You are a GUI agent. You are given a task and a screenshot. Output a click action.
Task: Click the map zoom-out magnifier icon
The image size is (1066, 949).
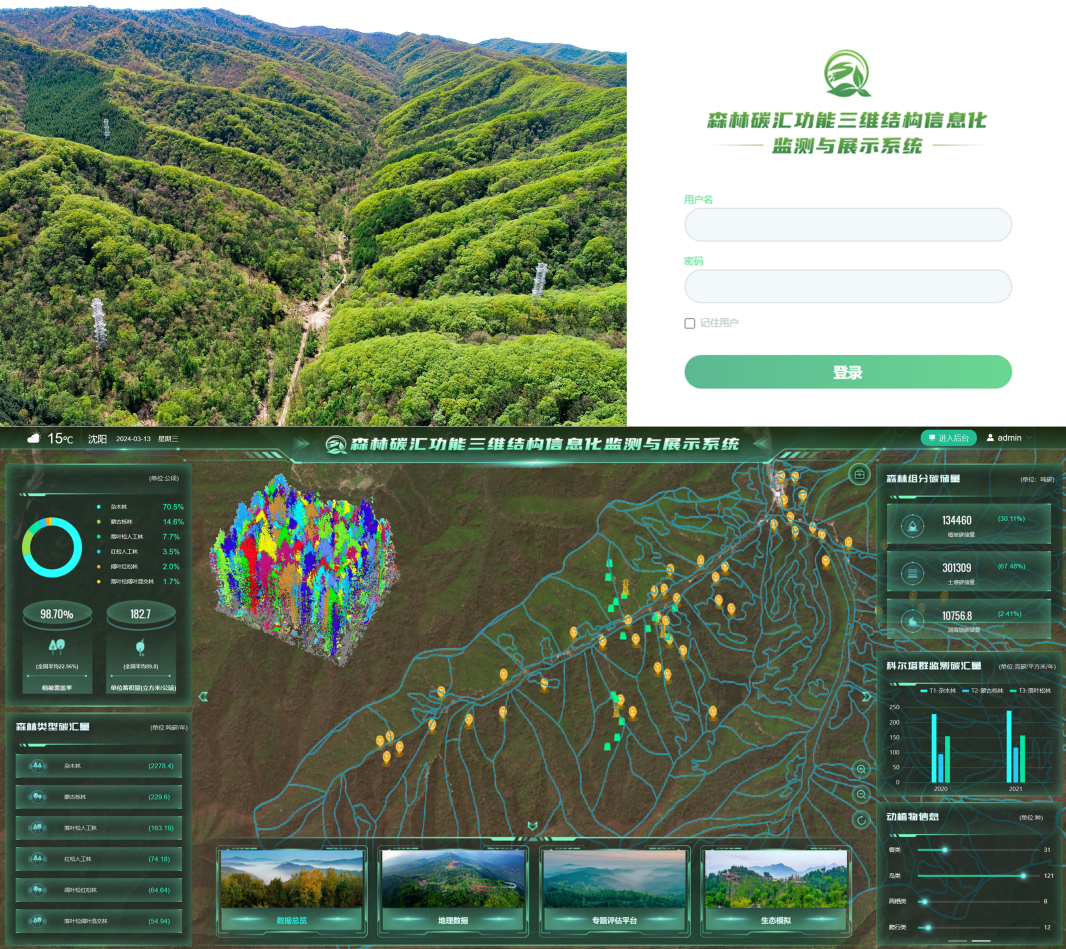pos(861,794)
